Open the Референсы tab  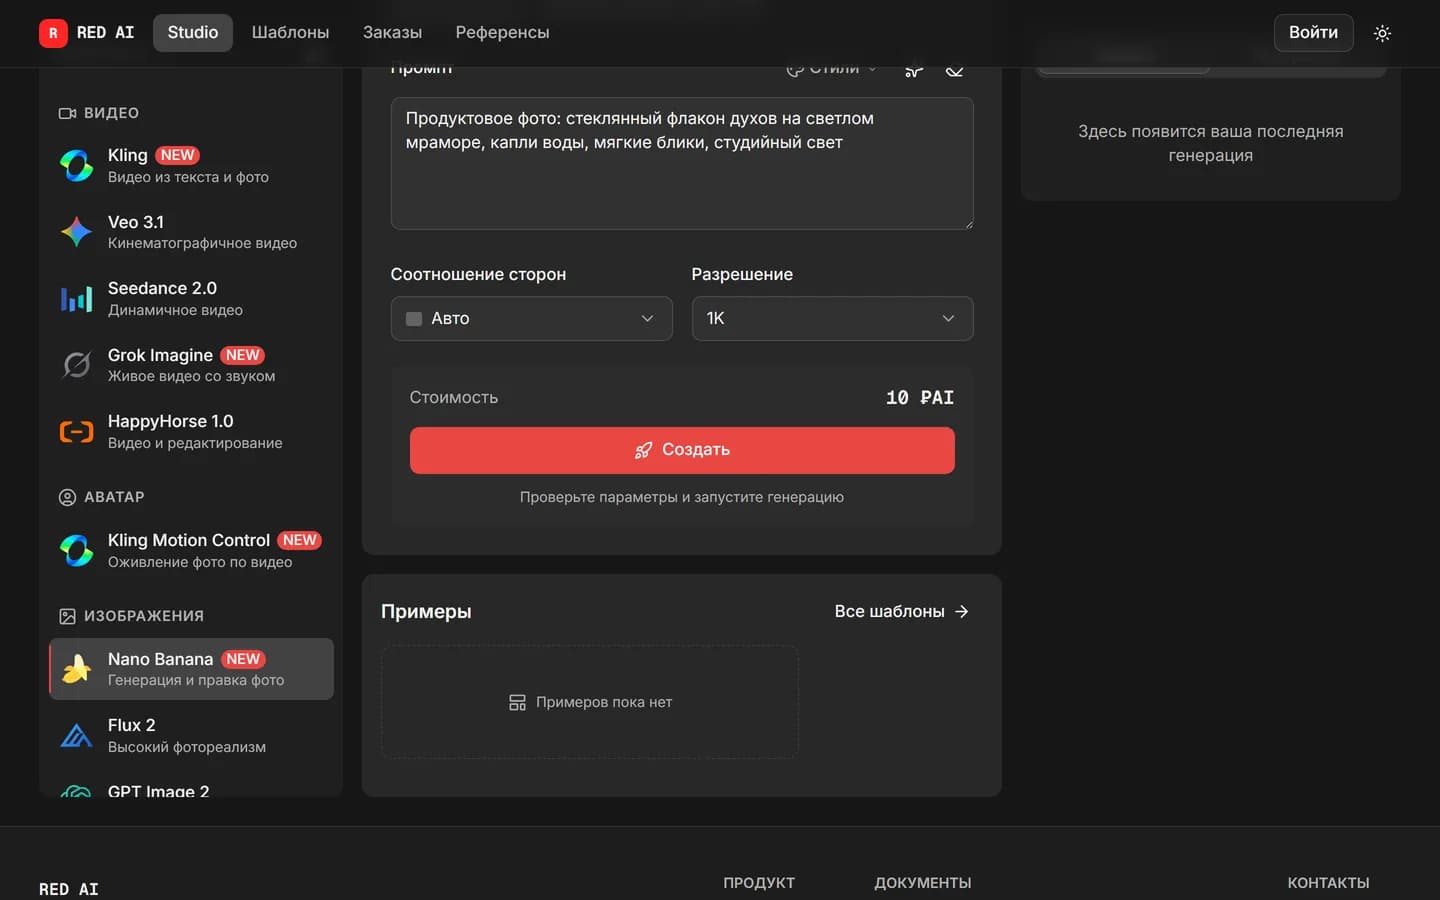click(502, 32)
